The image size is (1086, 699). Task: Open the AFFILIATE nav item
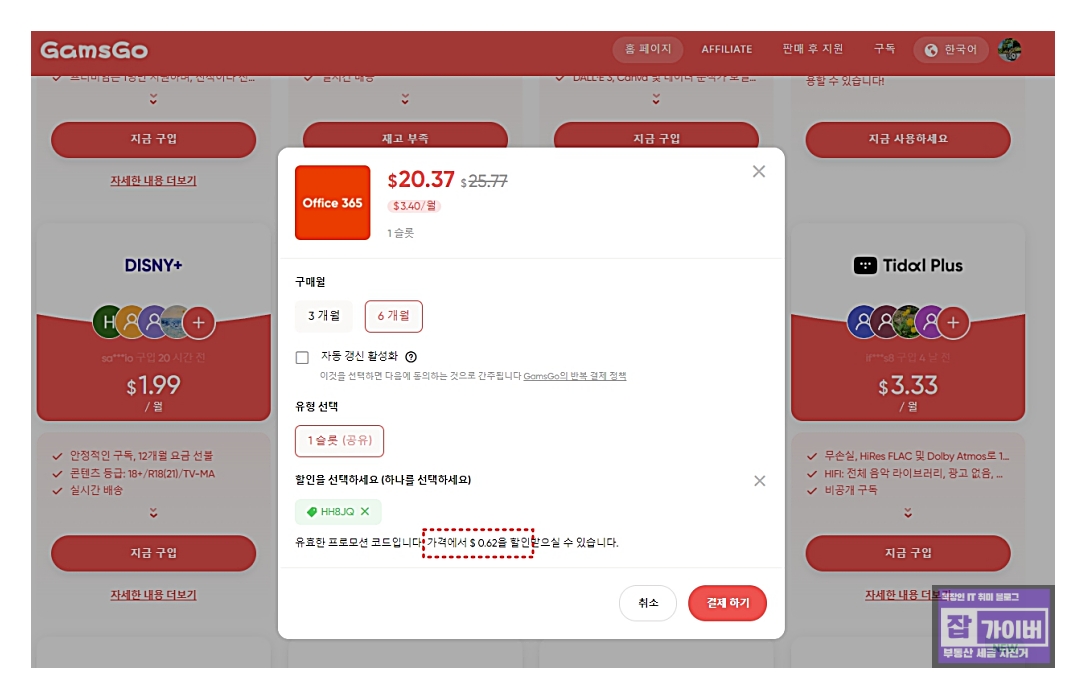point(727,49)
